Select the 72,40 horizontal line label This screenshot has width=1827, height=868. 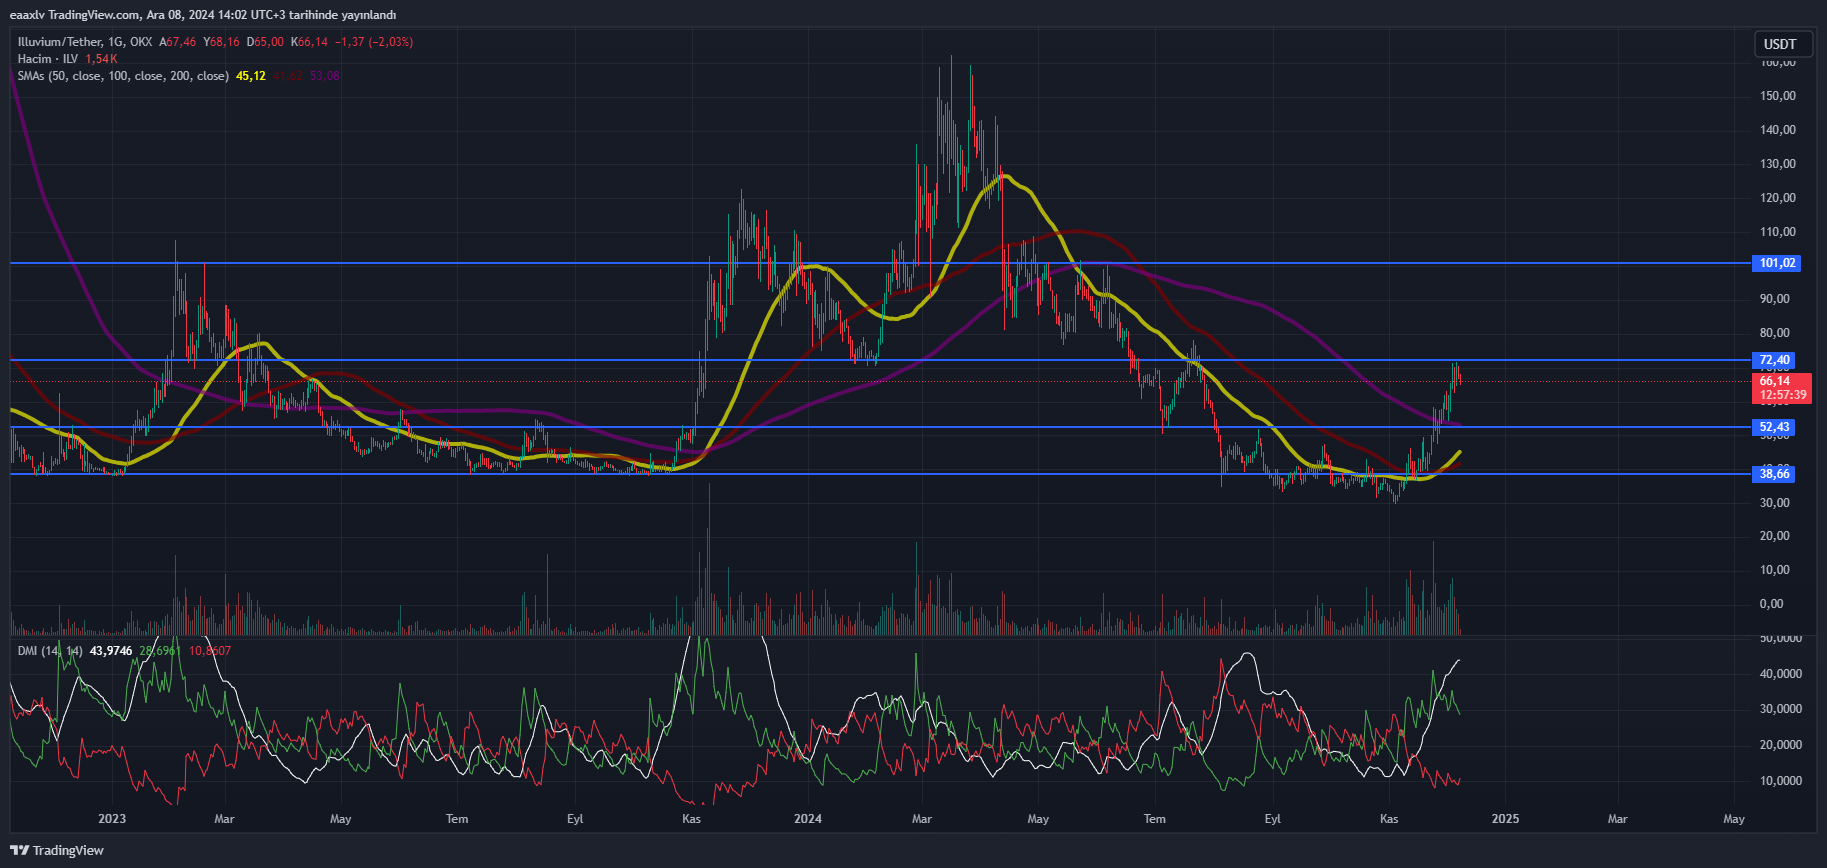(x=1774, y=360)
